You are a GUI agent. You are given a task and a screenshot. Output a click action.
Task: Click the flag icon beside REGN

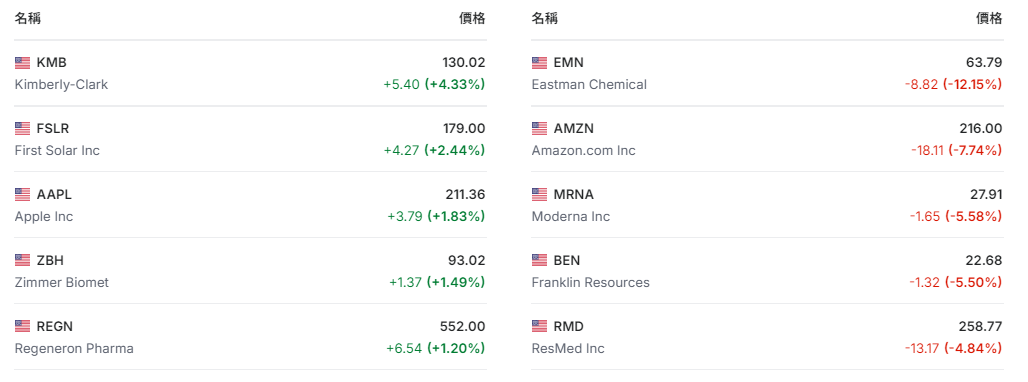point(22,326)
